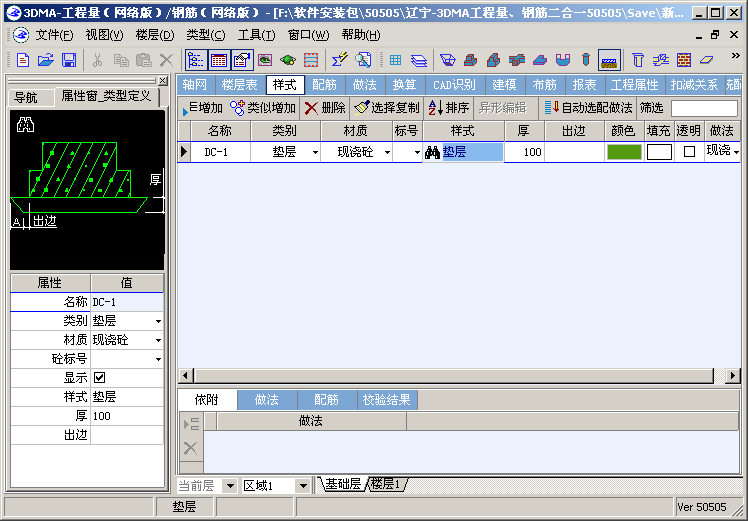
Task: Click the column component icon
Action: [638, 60]
